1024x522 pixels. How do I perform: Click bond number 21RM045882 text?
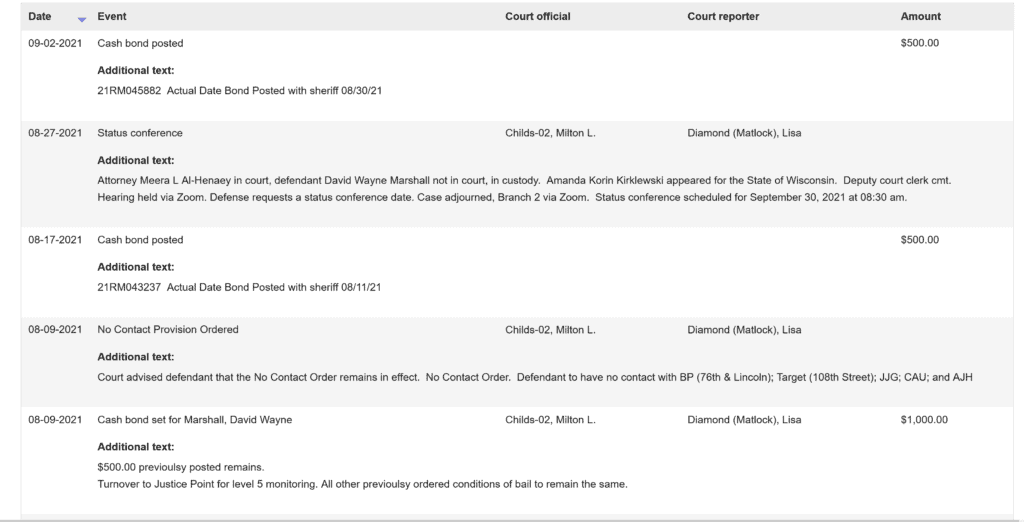pyautogui.click(x=129, y=91)
